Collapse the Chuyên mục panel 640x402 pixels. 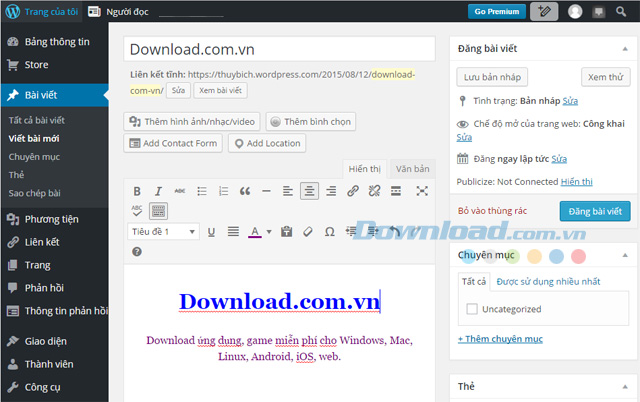pyautogui.click(x=625, y=255)
